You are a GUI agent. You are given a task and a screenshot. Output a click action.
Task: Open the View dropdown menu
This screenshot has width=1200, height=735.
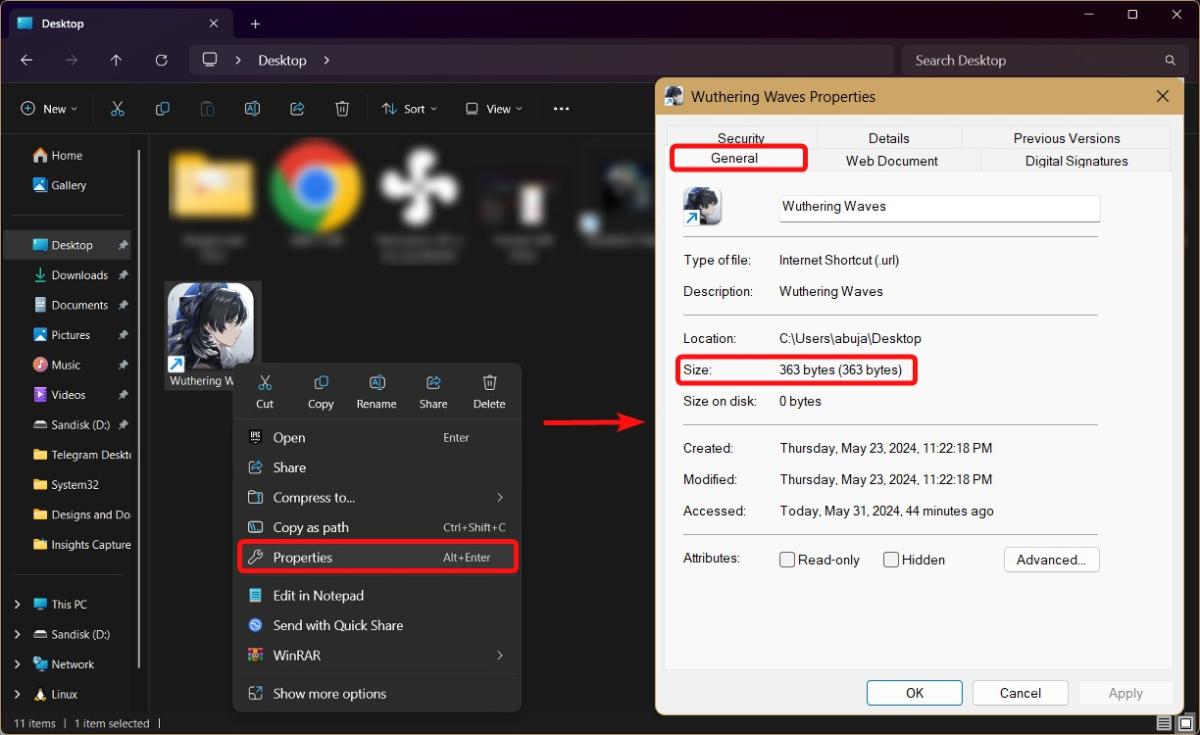click(x=494, y=109)
